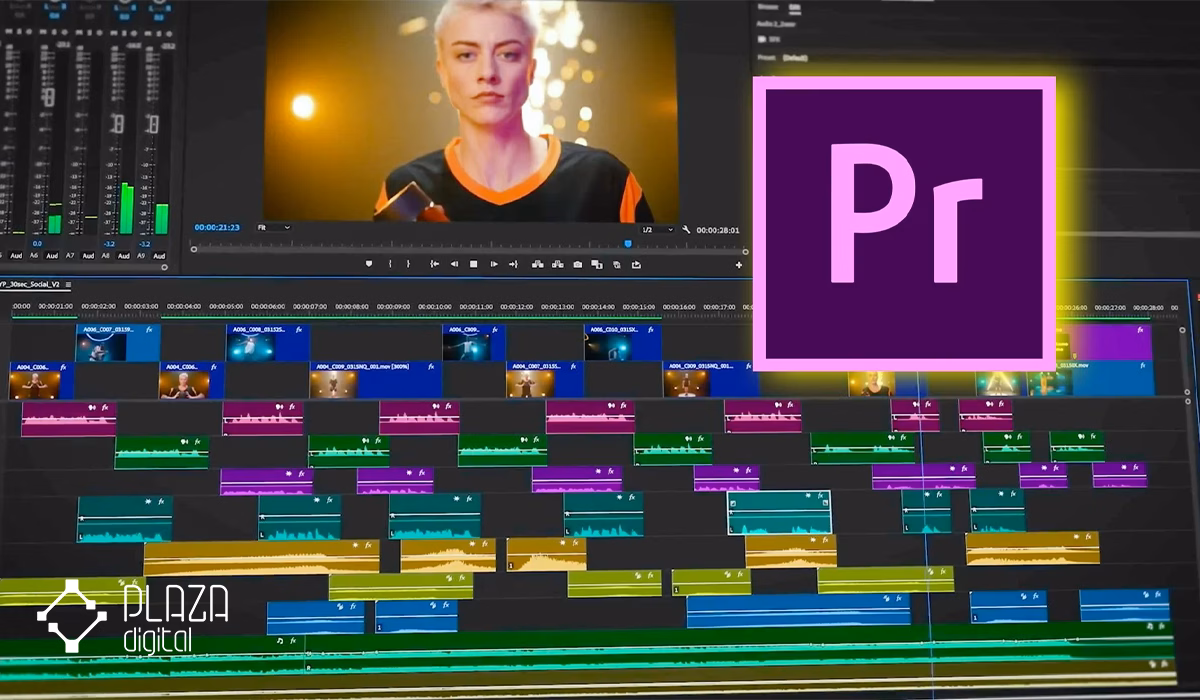This screenshot has width=1200, height=700.
Task: Open the A9 Aud automation dropdown
Action: click(x=159, y=255)
